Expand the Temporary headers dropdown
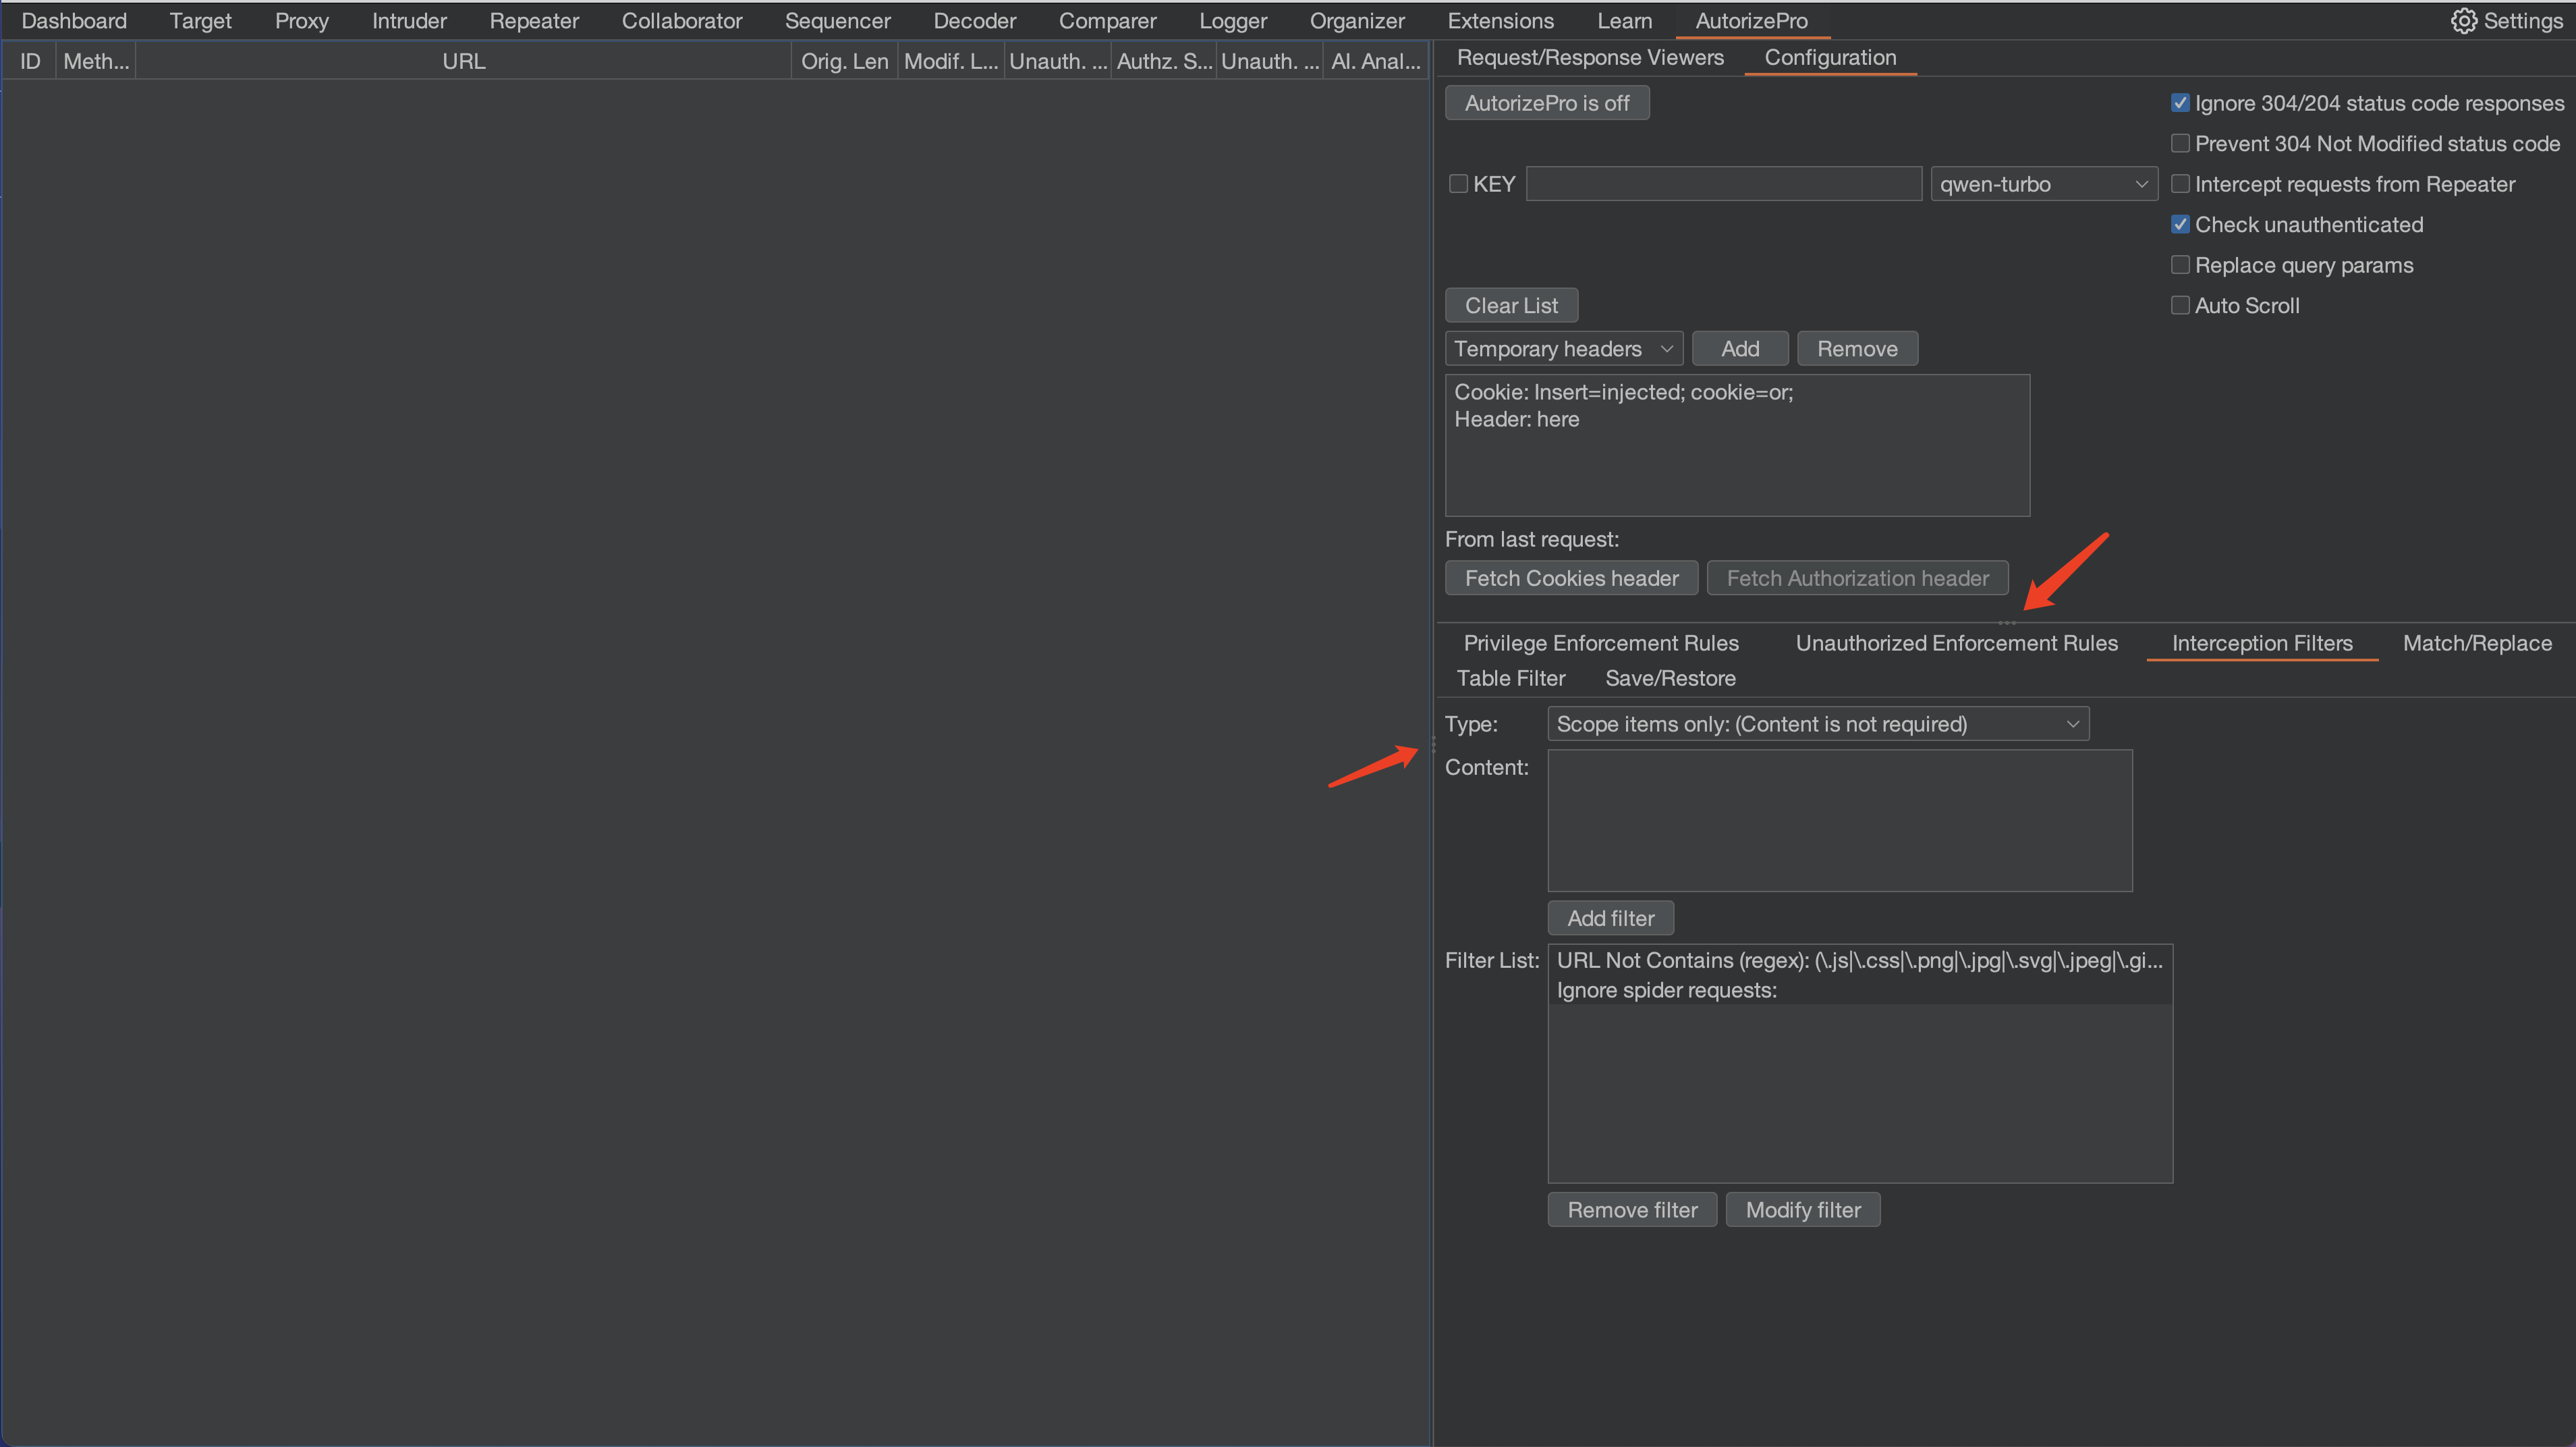The height and width of the screenshot is (1447, 2576). click(x=1563, y=349)
